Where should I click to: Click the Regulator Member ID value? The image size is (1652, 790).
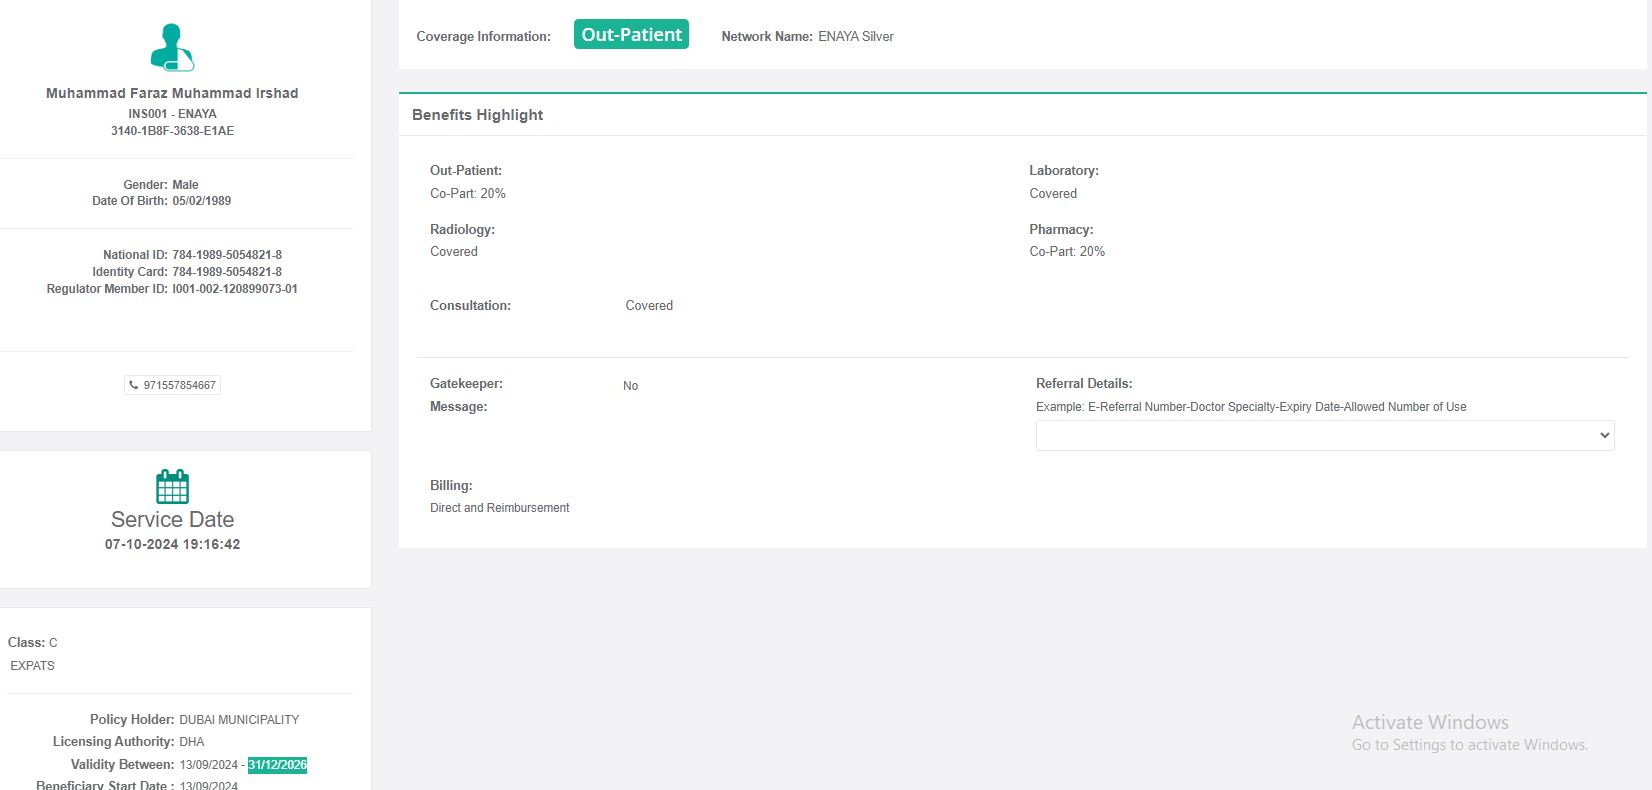pos(235,289)
